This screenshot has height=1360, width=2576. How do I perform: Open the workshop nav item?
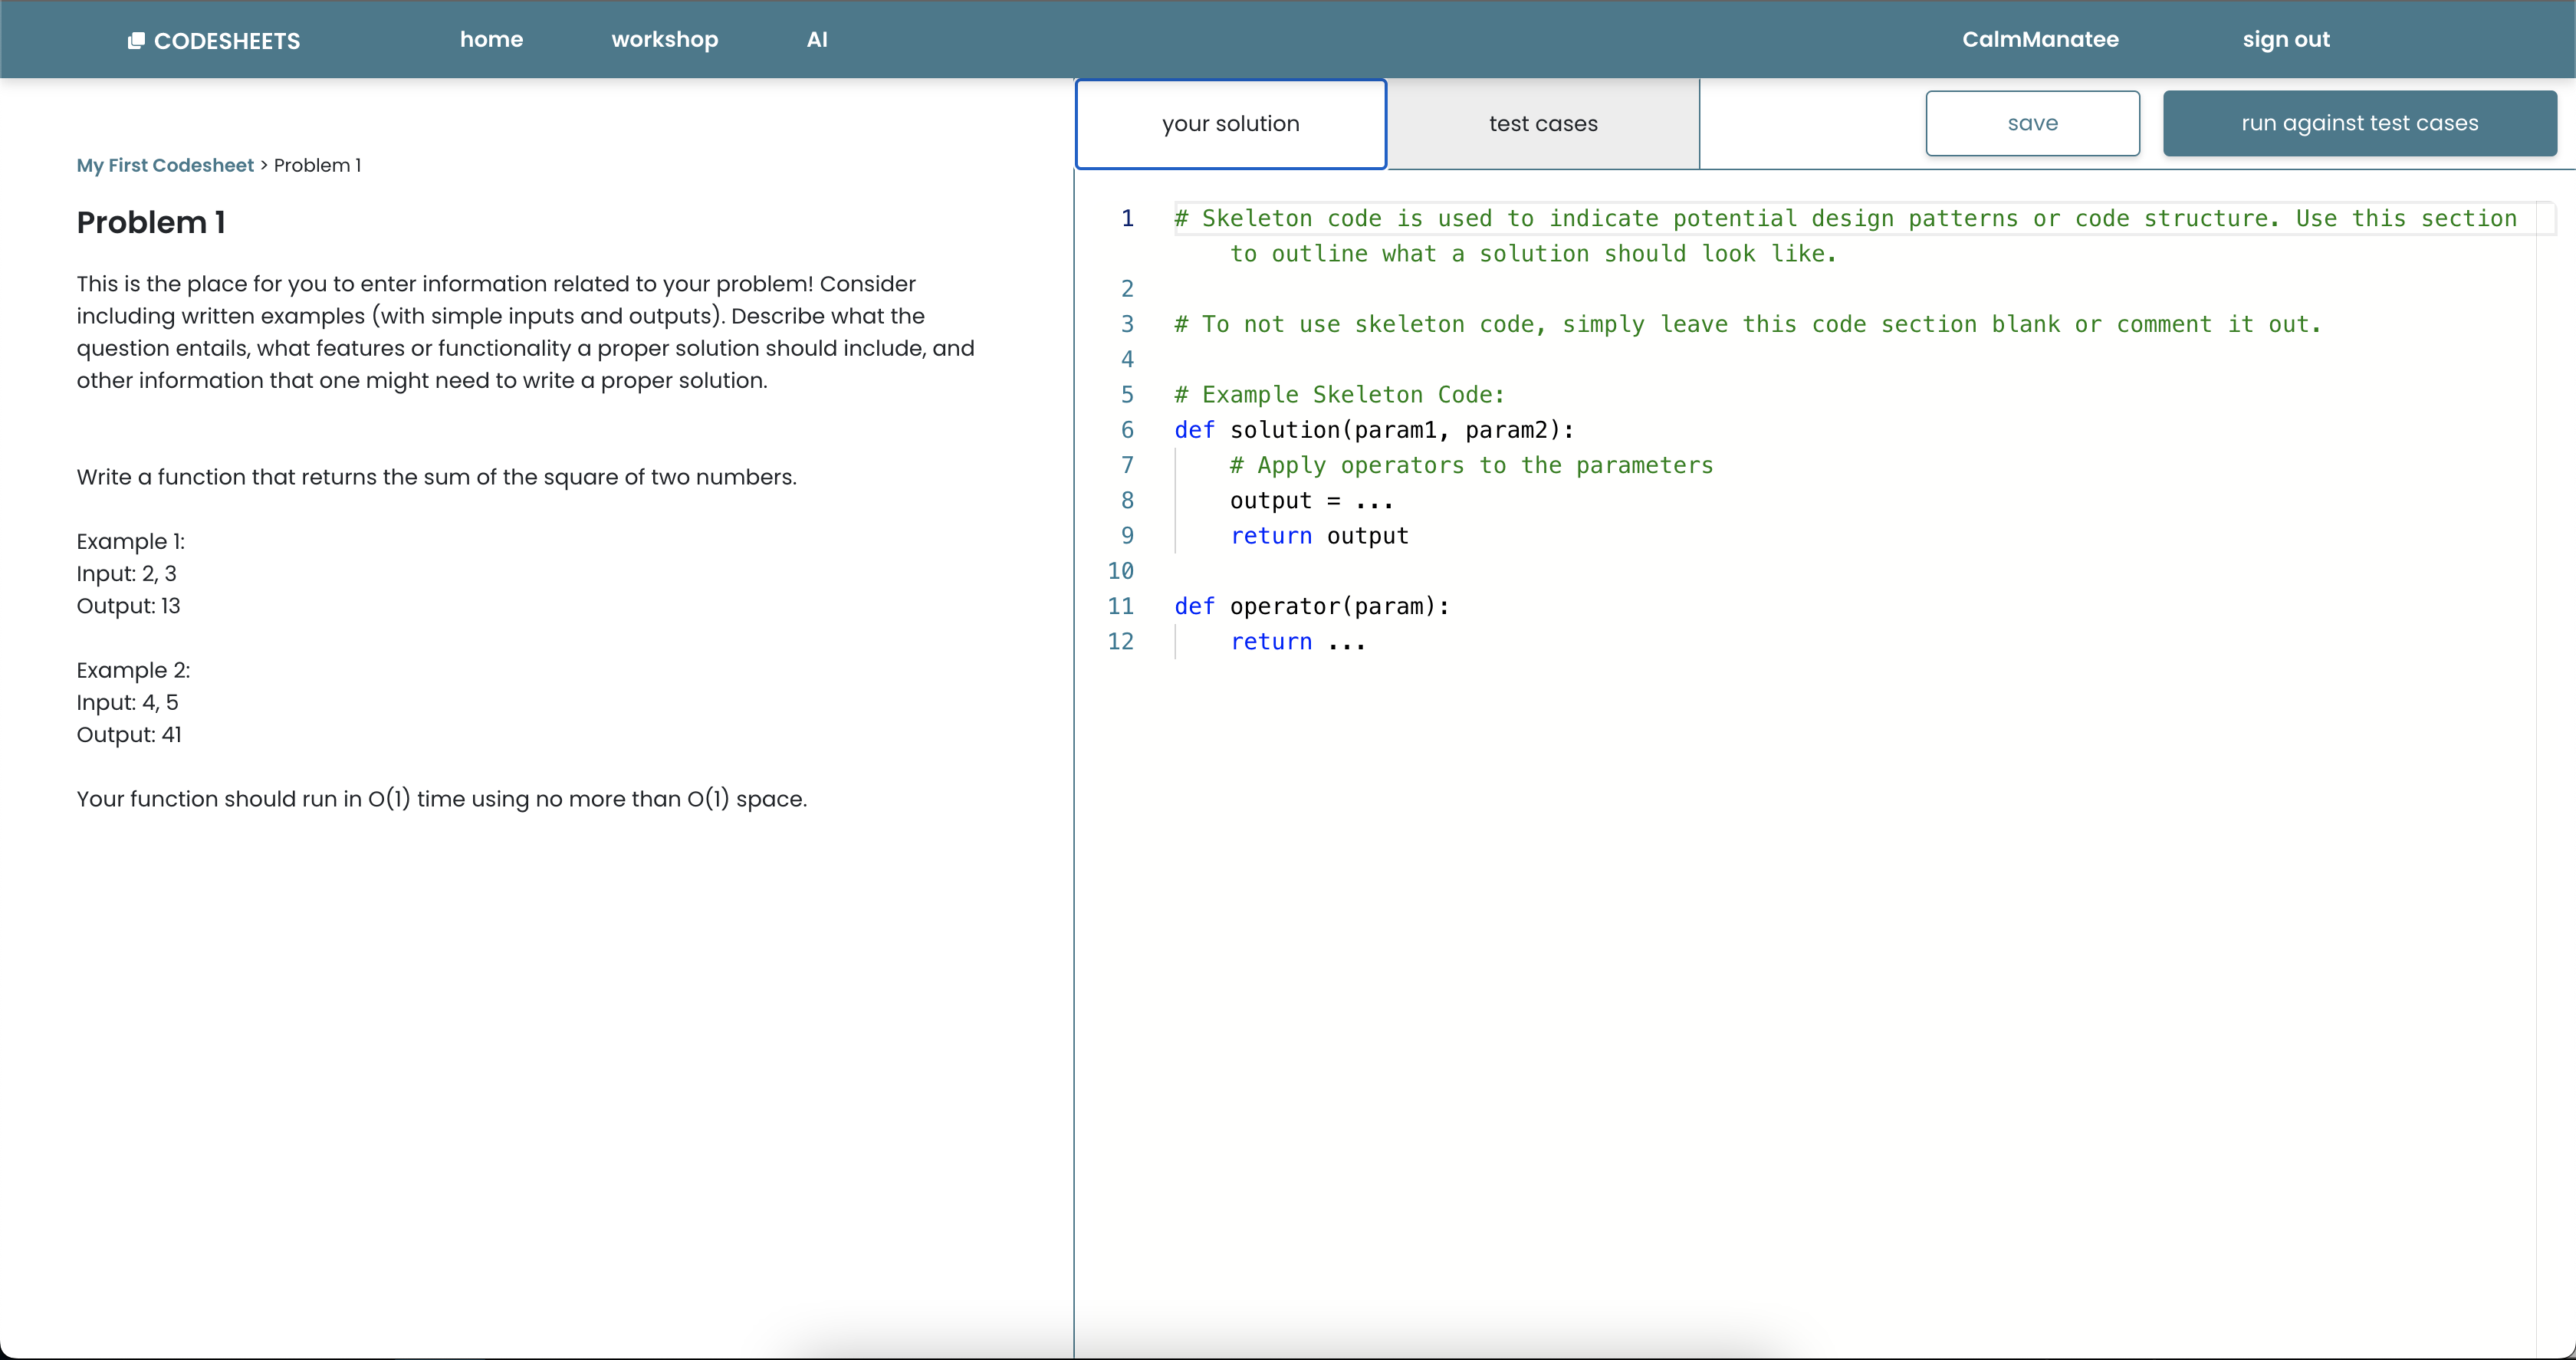[664, 39]
